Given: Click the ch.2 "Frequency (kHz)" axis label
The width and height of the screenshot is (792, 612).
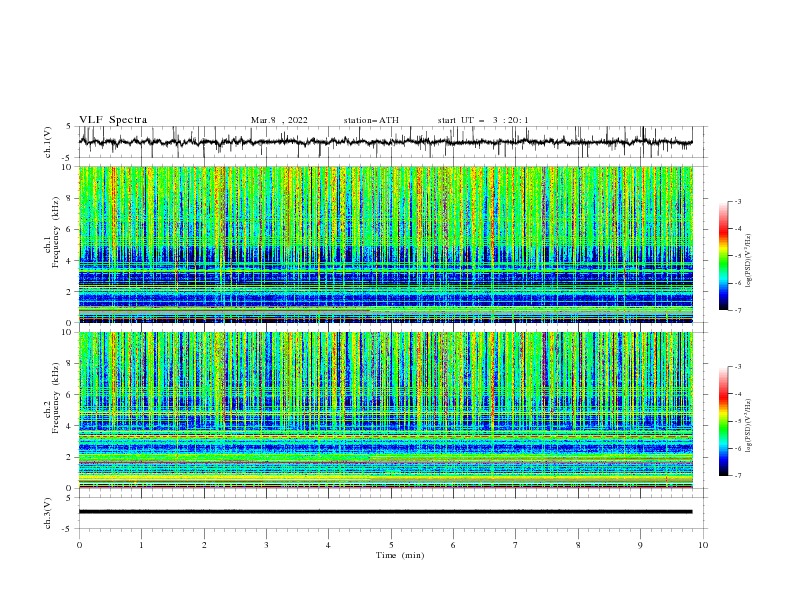Looking at the screenshot, I should pyautogui.click(x=56, y=398).
